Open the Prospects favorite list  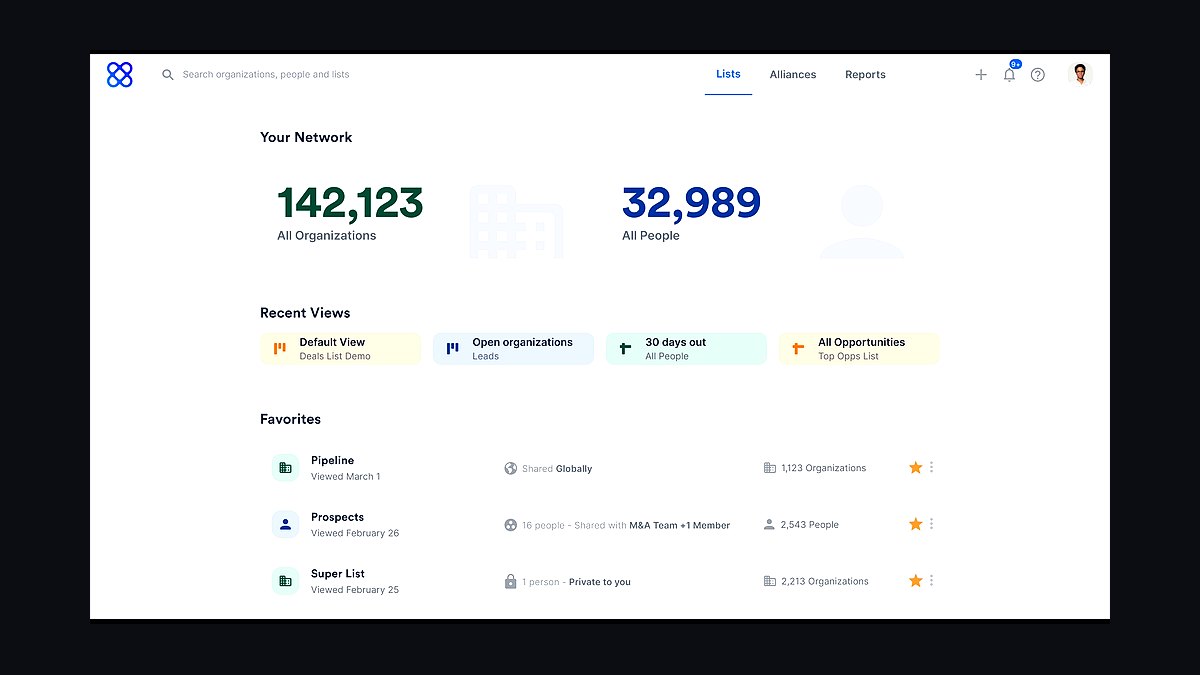pos(337,517)
